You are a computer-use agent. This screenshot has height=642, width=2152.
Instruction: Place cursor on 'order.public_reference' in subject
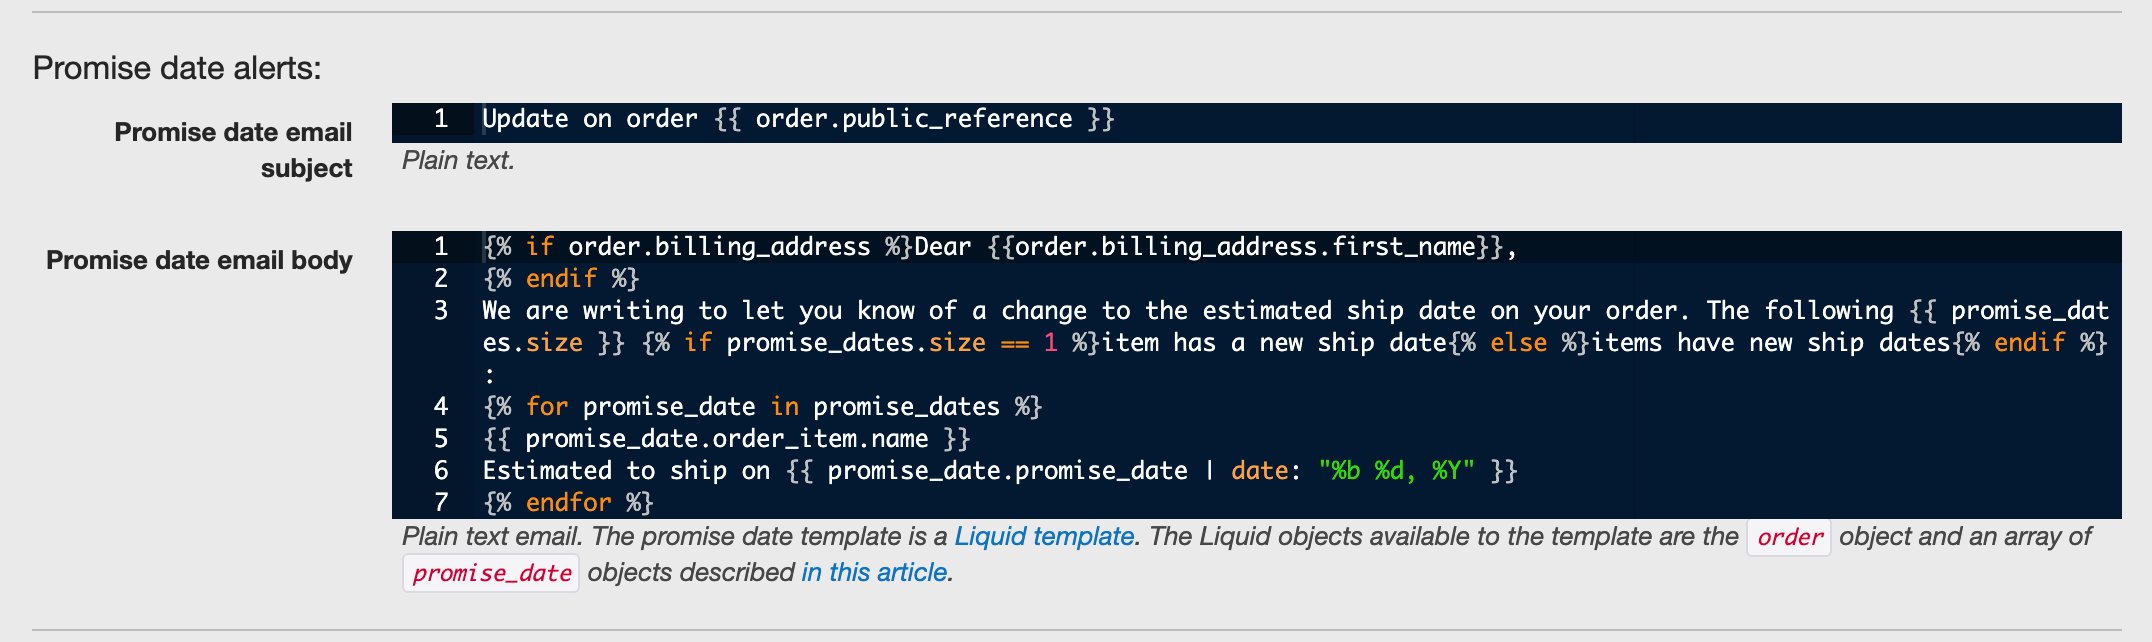[x=913, y=120]
